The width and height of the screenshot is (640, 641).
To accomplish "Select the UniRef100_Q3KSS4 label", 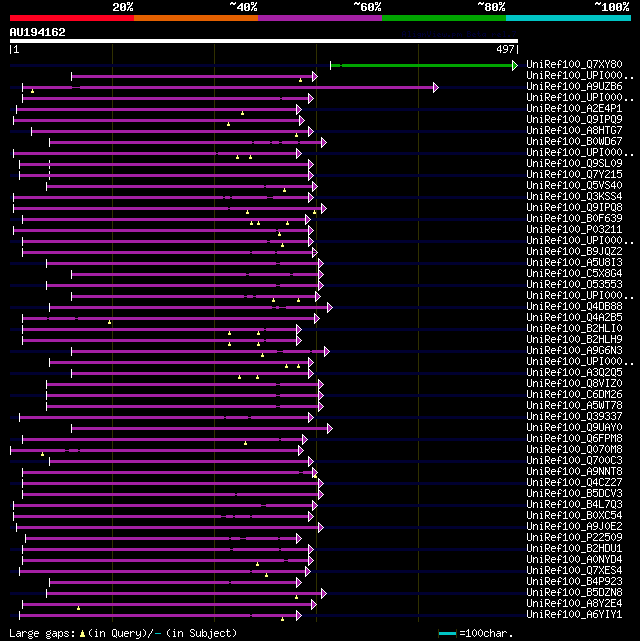I will point(574,197).
